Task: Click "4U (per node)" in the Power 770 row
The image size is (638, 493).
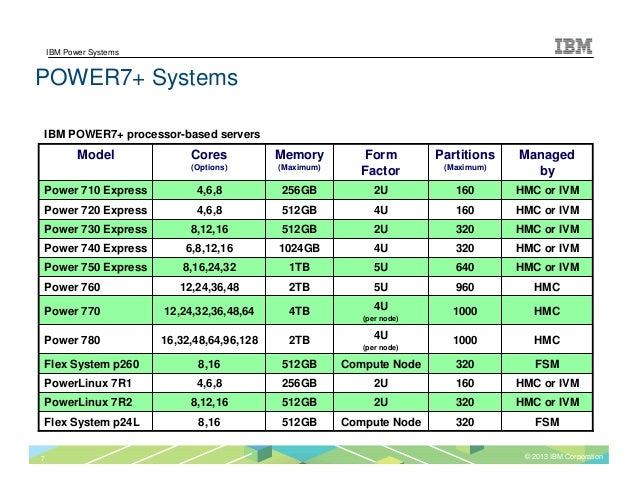Action: (x=381, y=311)
